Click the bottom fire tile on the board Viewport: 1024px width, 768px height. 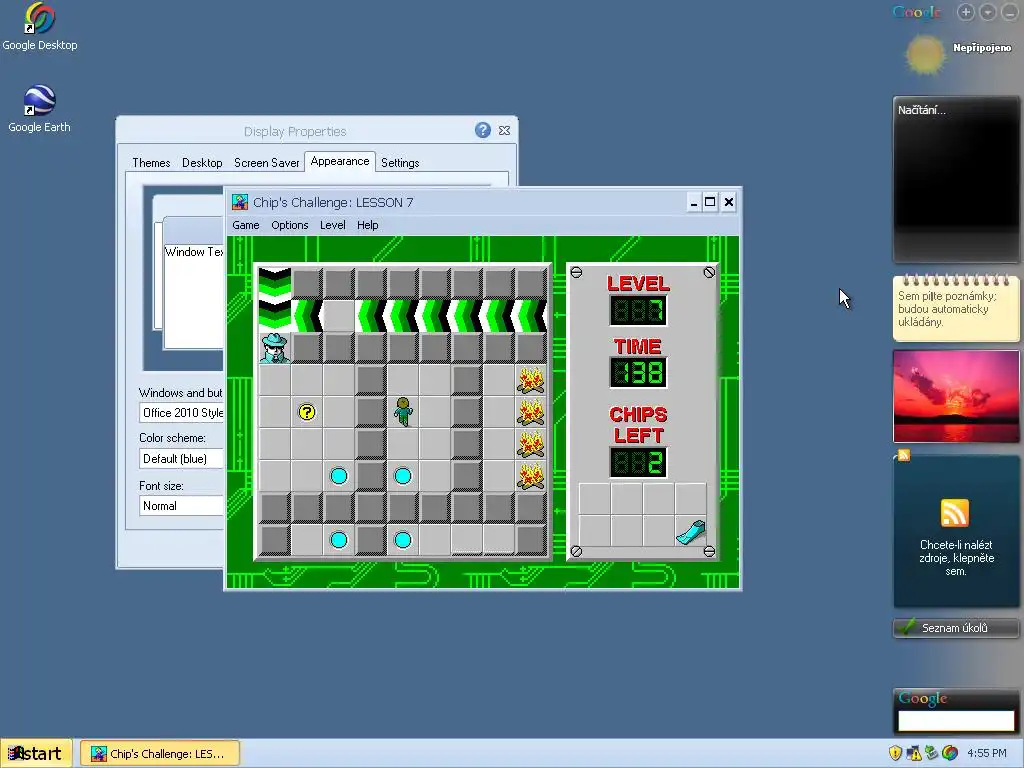(x=531, y=475)
